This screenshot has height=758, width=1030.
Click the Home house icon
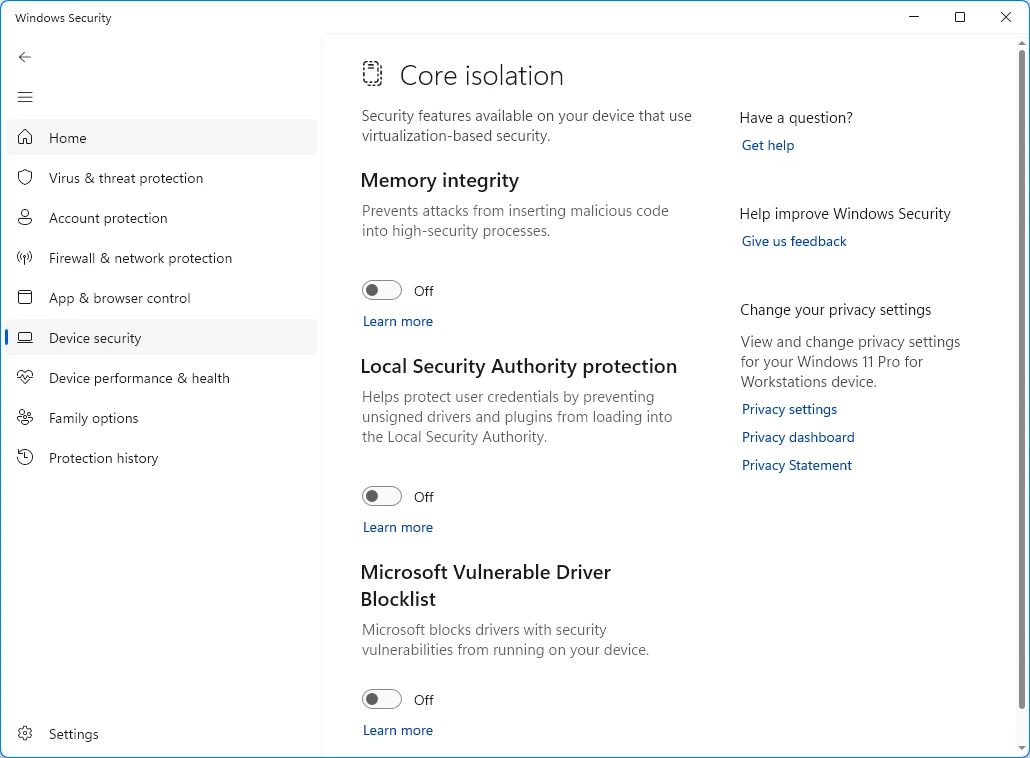[25, 137]
